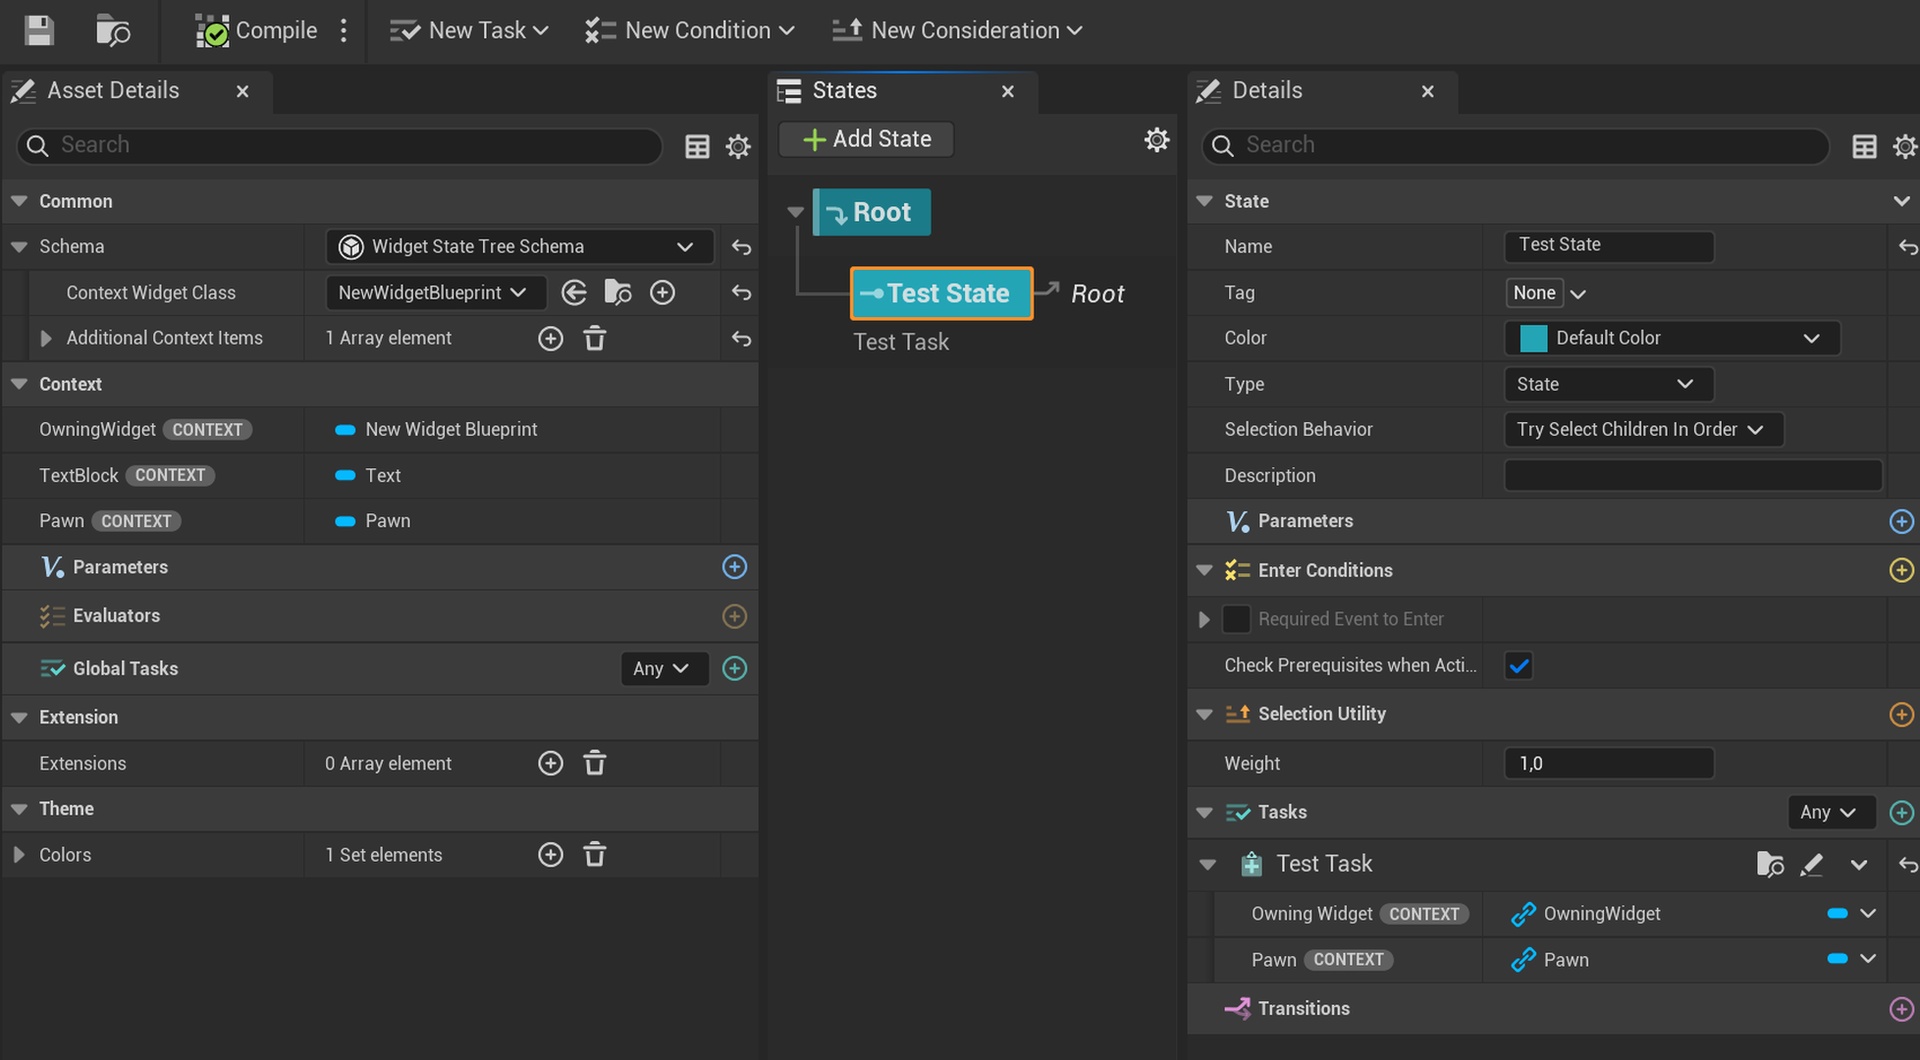Open Schema dropdown Widget State Tree Schema

click(519, 247)
